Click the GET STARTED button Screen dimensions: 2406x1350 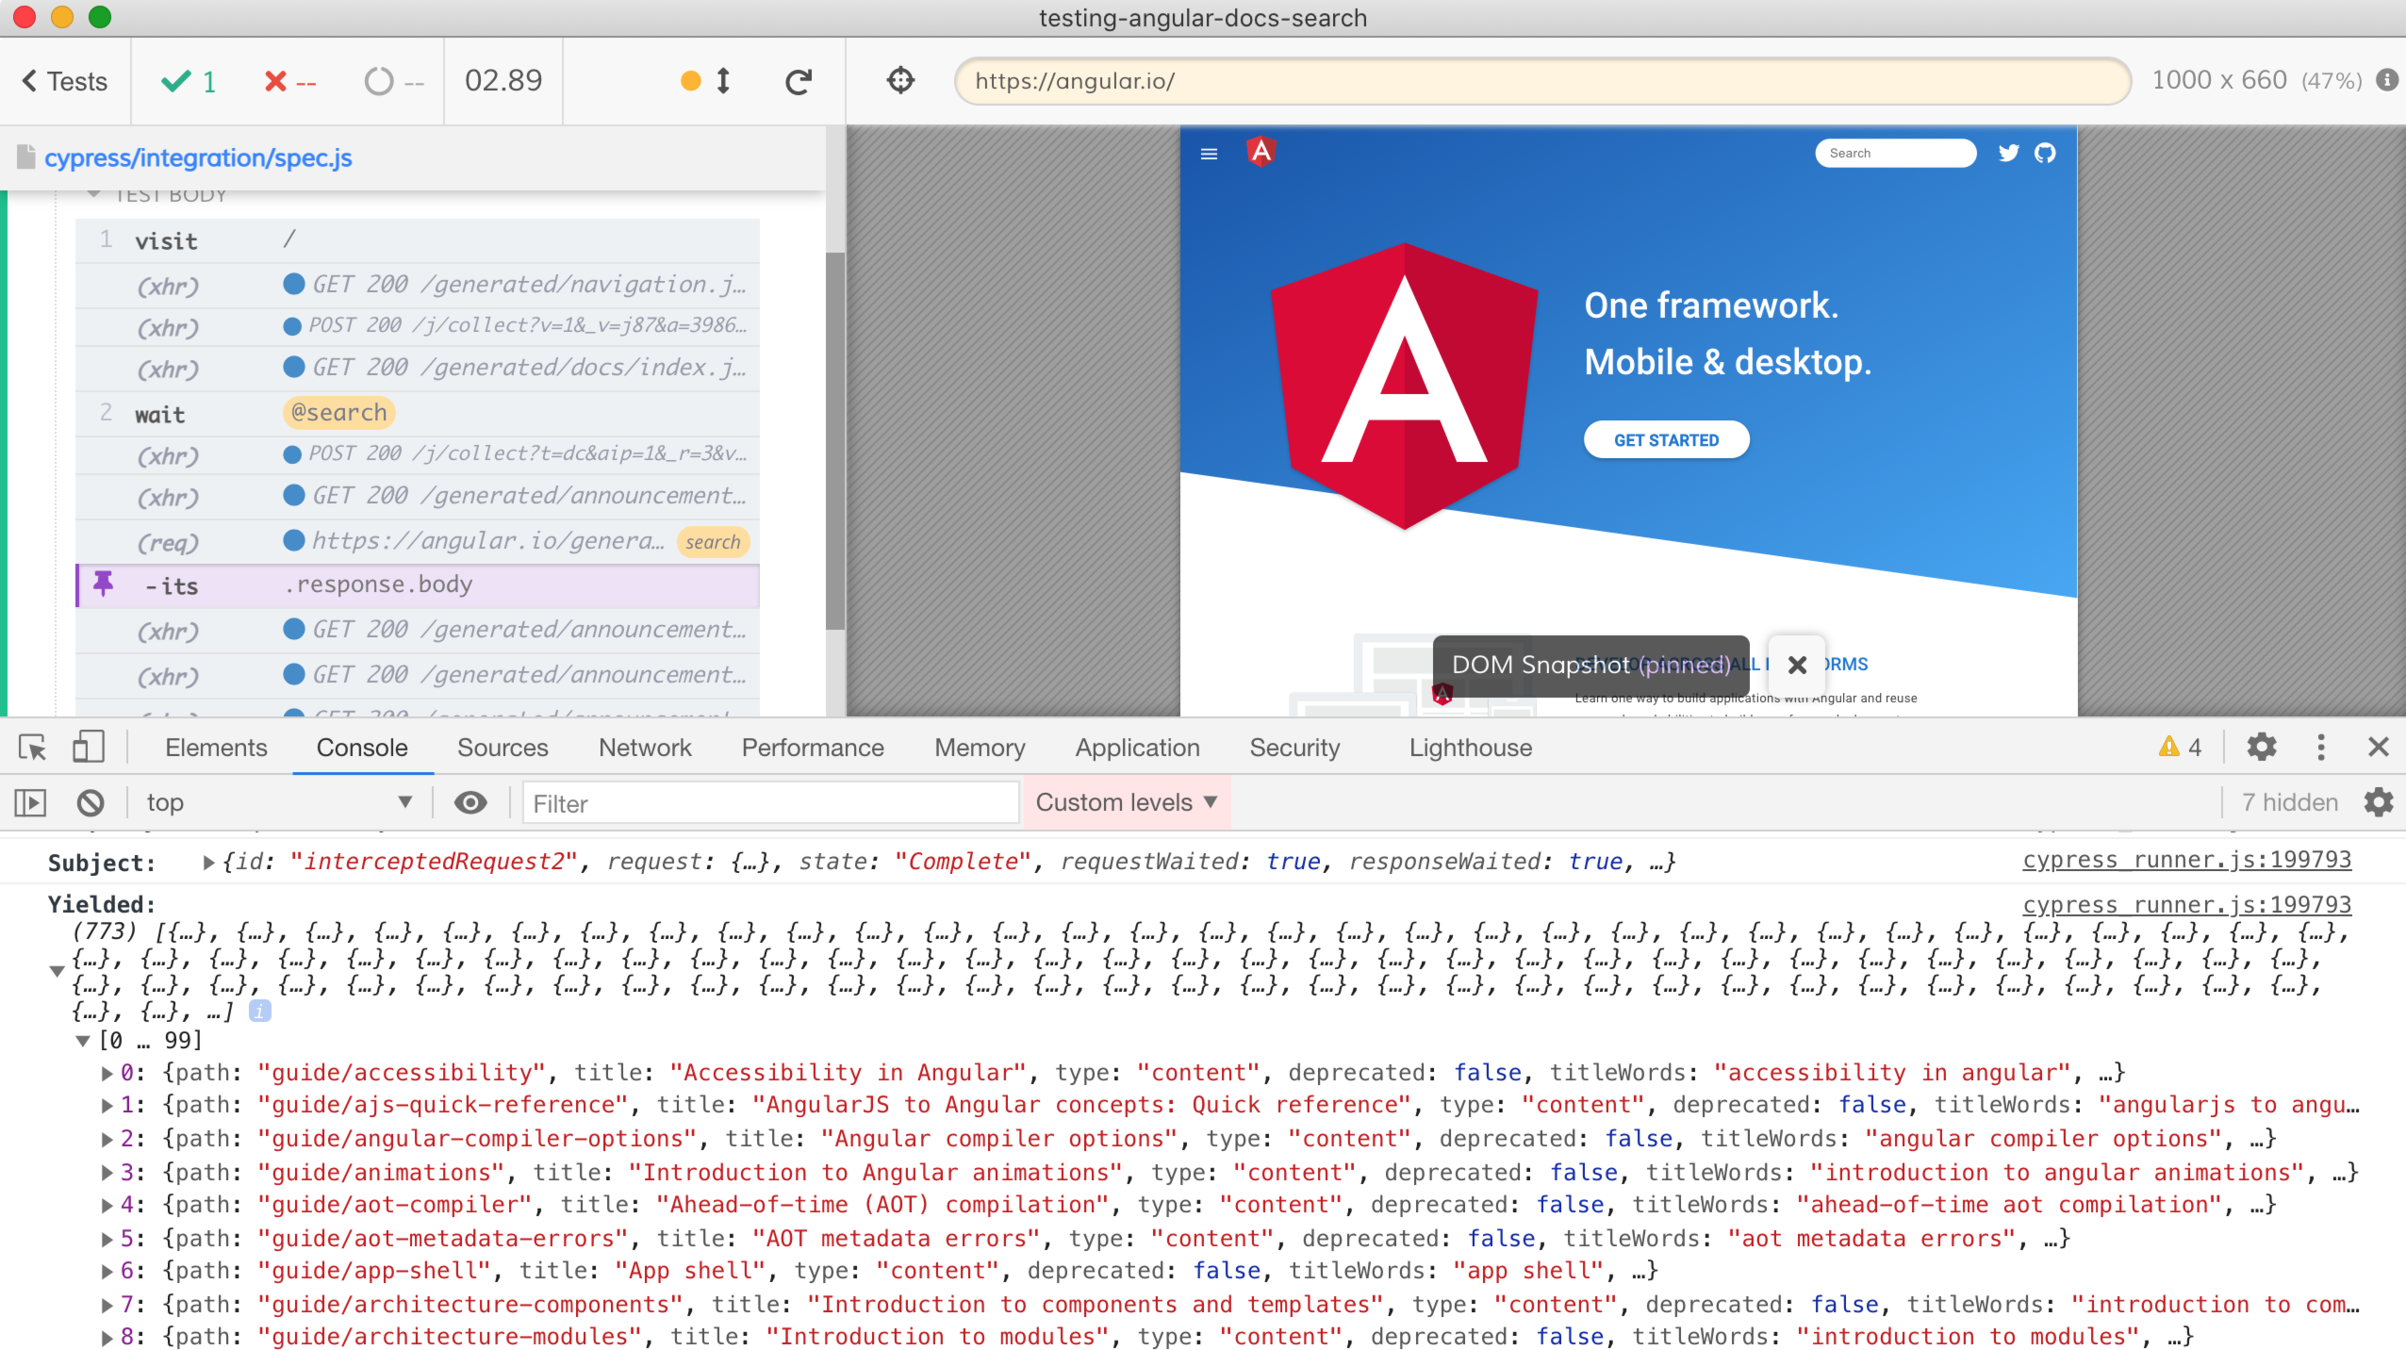pyautogui.click(x=1665, y=440)
